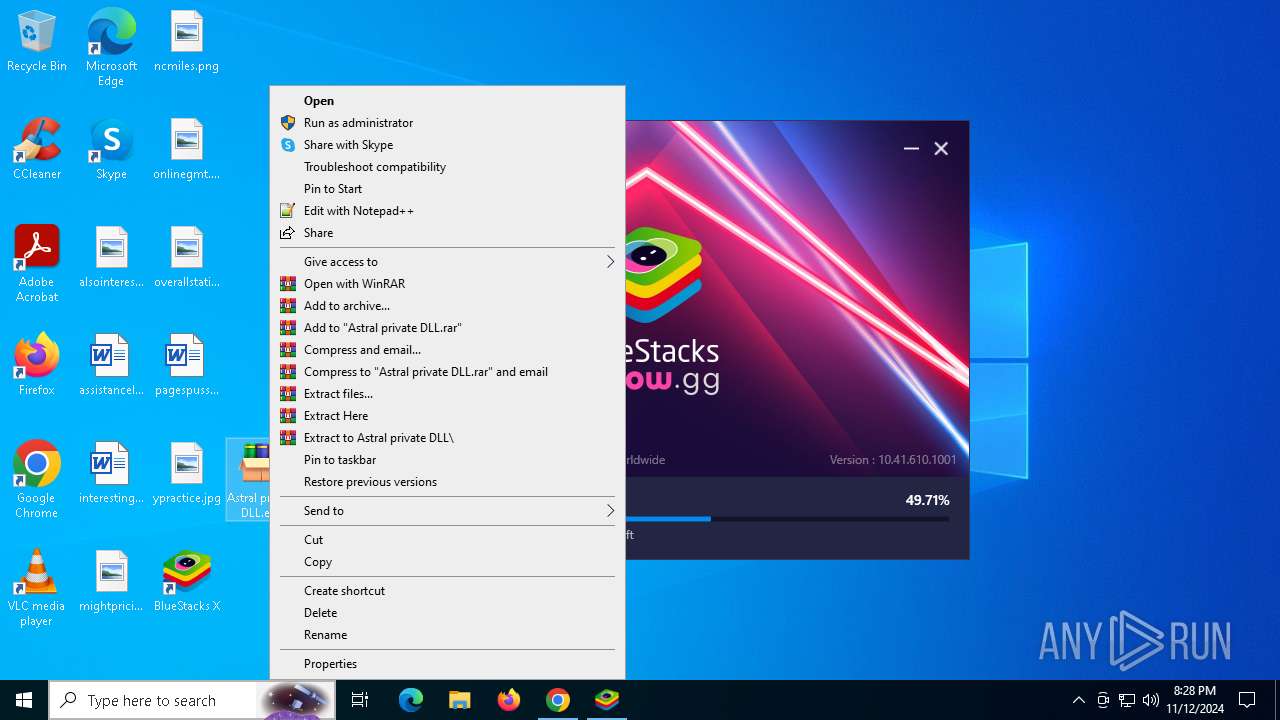Screen dimensions: 1280x720
Task: Open the CCleaner desktop shortcut
Action: [x=37, y=150]
